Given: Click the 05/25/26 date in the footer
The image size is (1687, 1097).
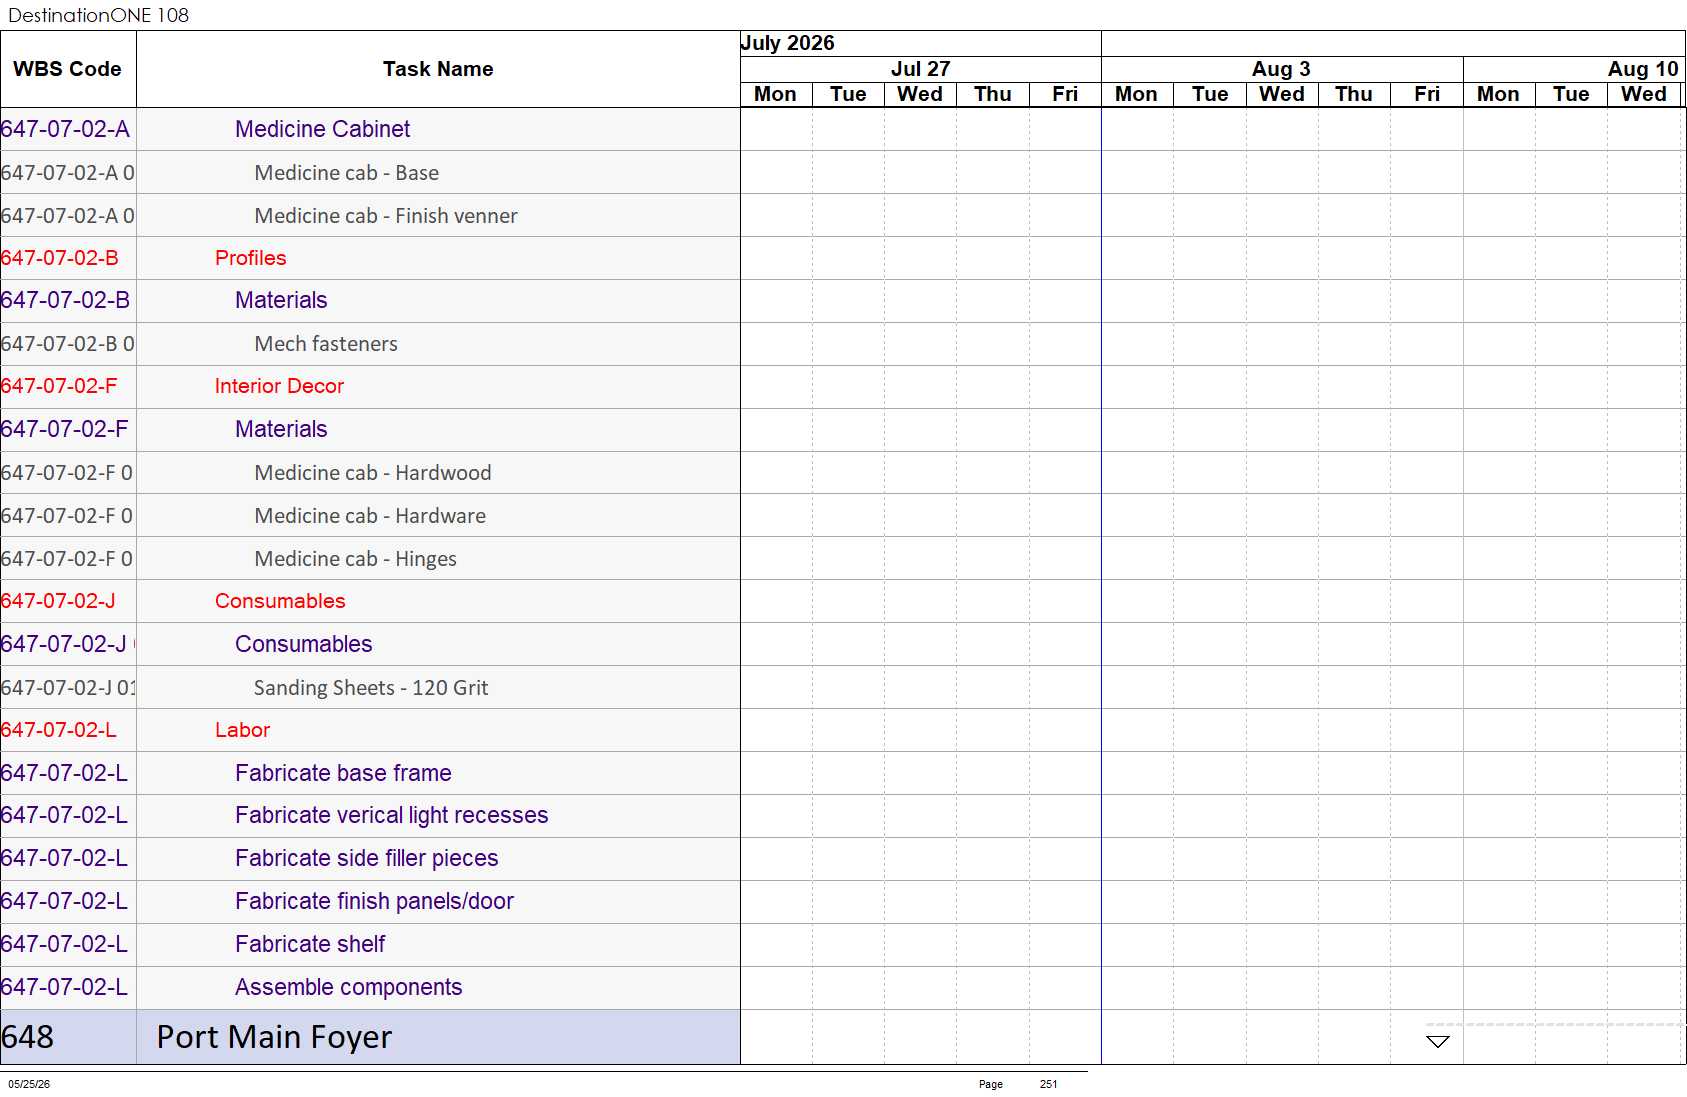Looking at the screenshot, I should [x=29, y=1084].
